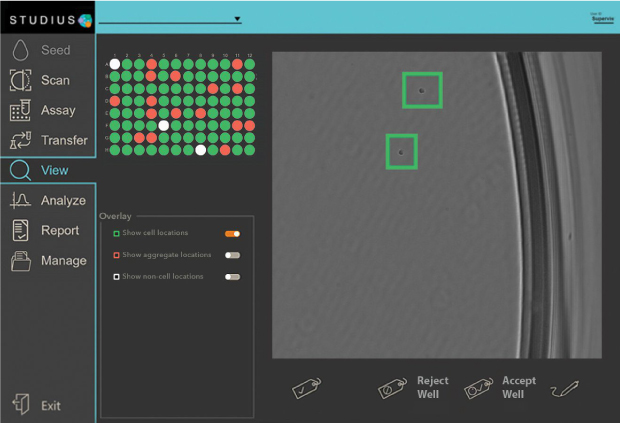
Task: Click the checkmark tag icon
Action: click(305, 388)
